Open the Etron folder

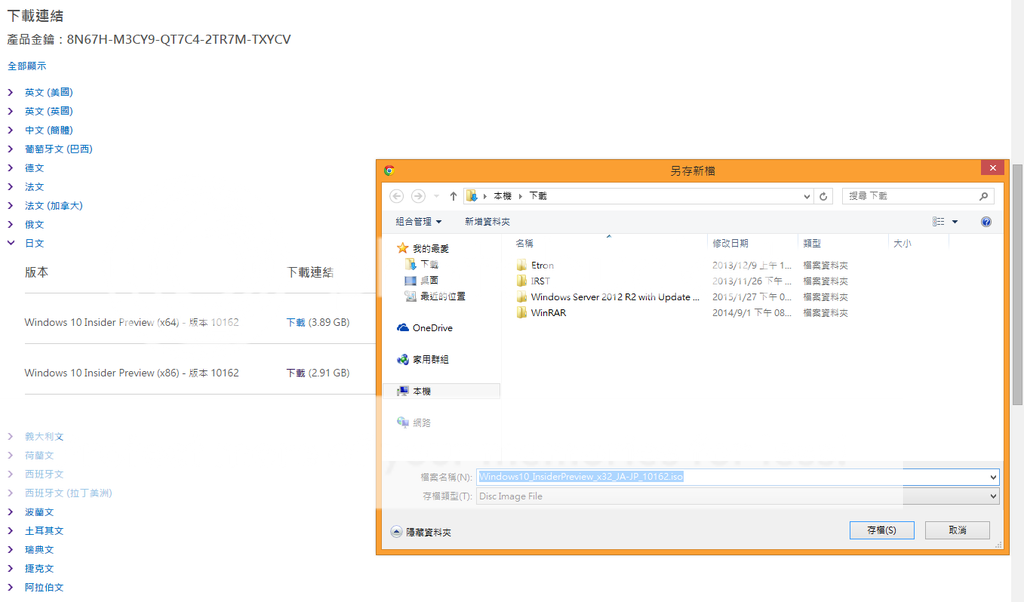pyautogui.click(x=542, y=265)
